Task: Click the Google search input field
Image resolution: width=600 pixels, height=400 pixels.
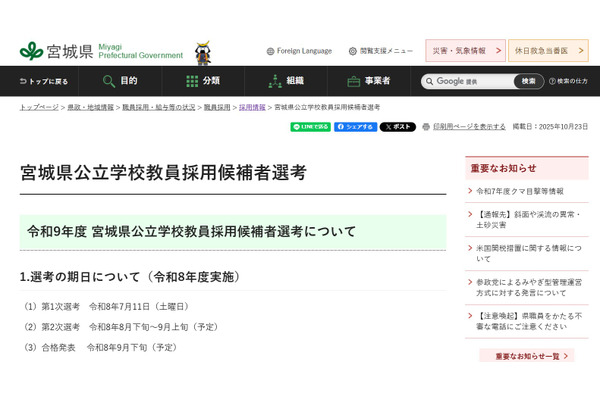Action: [x=470, y=81]
